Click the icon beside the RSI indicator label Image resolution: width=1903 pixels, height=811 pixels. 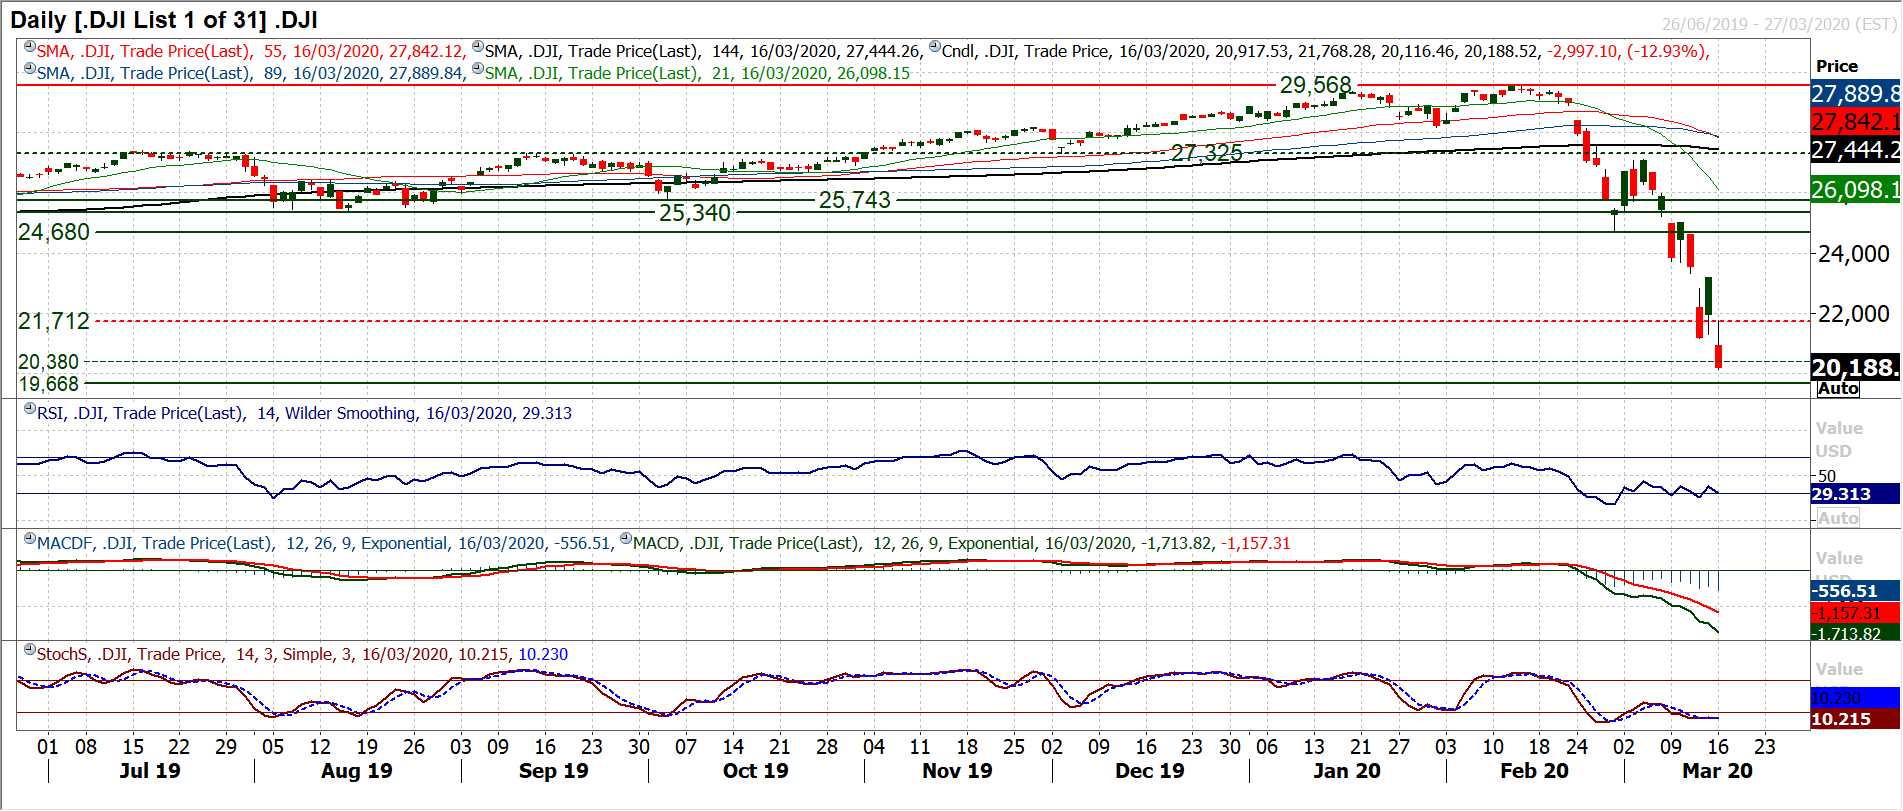tap(30, 409)
